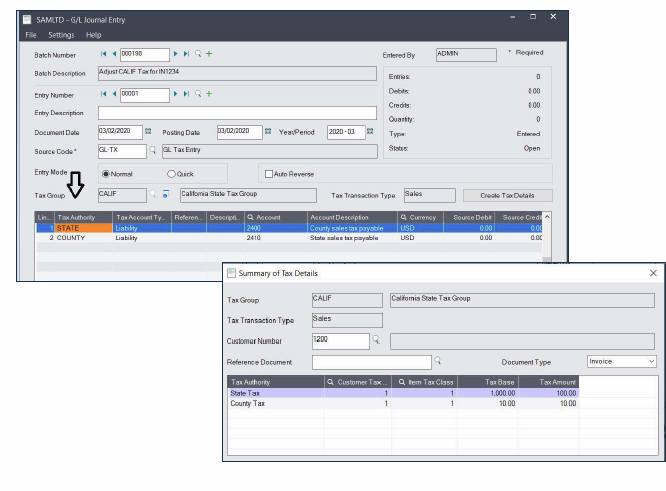Go to the first batch number

coord(104,54)
